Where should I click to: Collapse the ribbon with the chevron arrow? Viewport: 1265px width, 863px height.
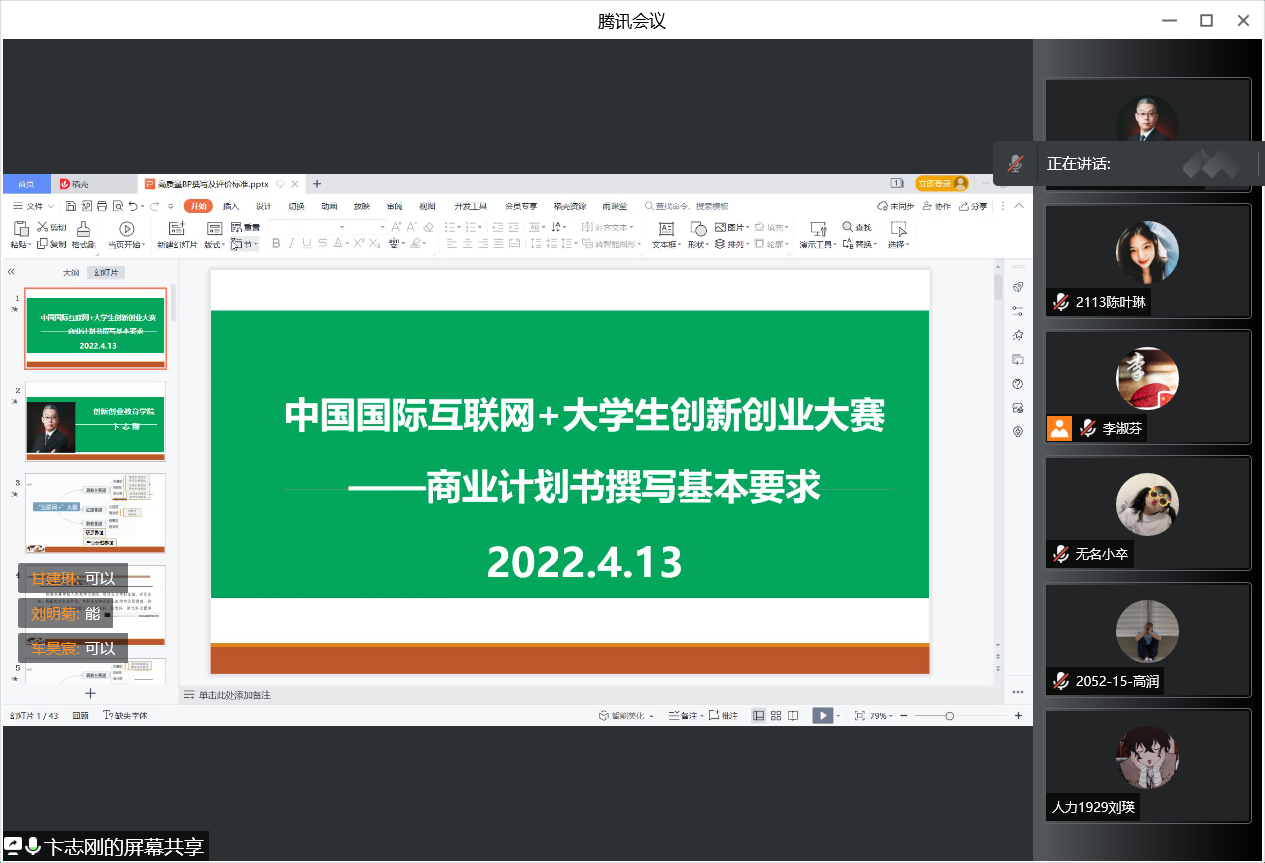1019,206
